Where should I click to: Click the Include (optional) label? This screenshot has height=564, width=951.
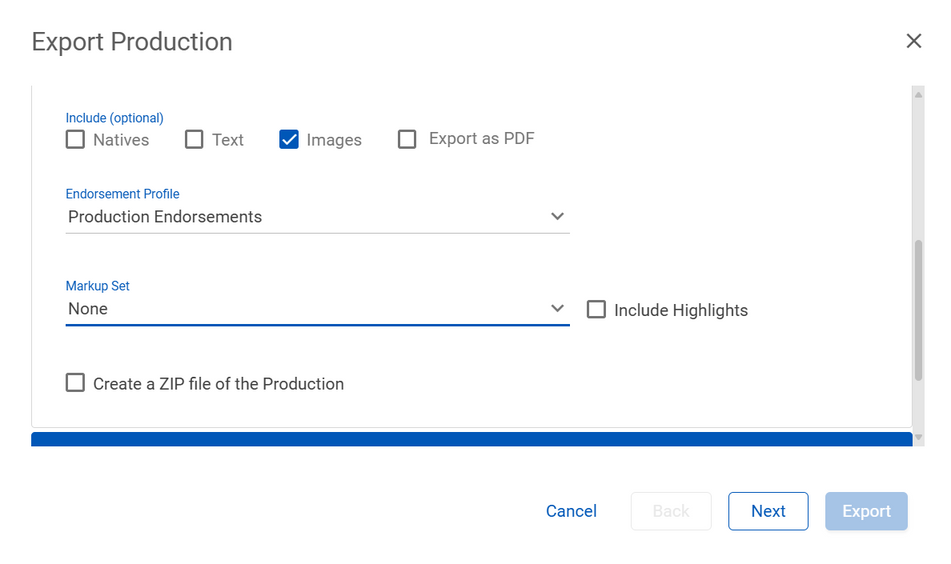(114, 118)
